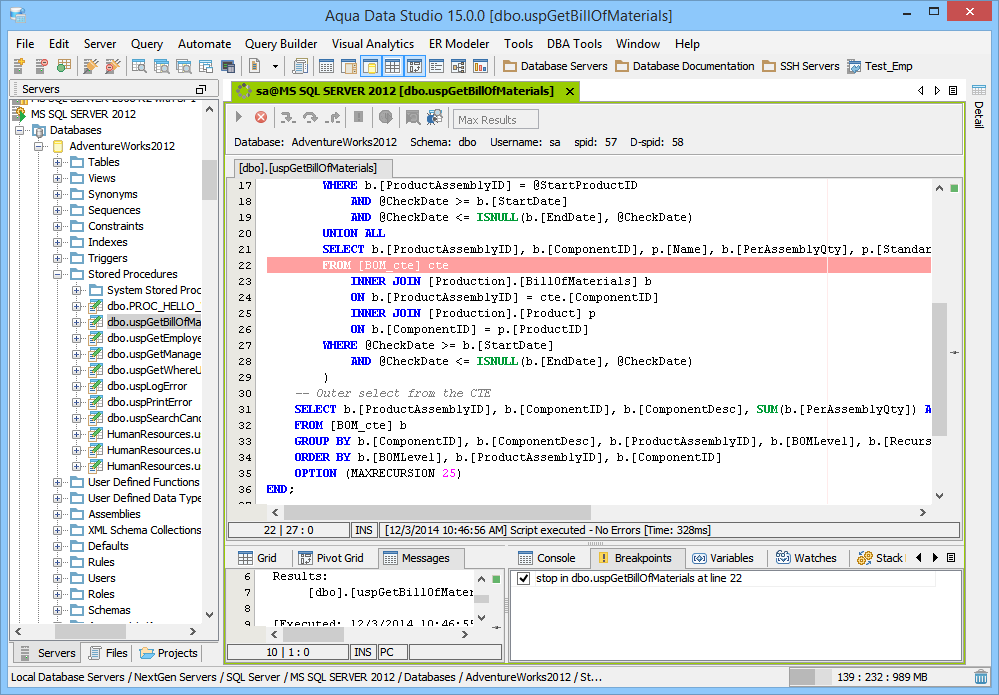Expand the User Defined Functions node

pyautogui.click(x=59, y=482)
